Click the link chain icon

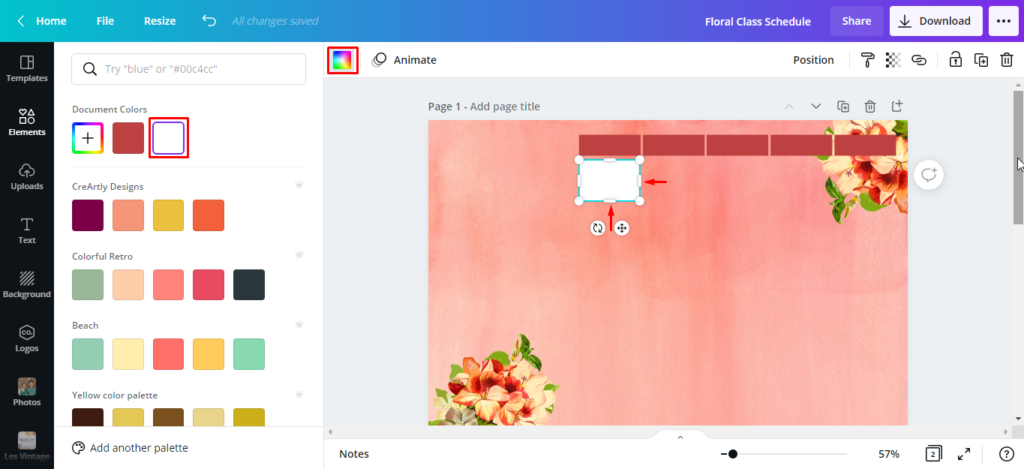pyautogui.click(x=919, y=60)
